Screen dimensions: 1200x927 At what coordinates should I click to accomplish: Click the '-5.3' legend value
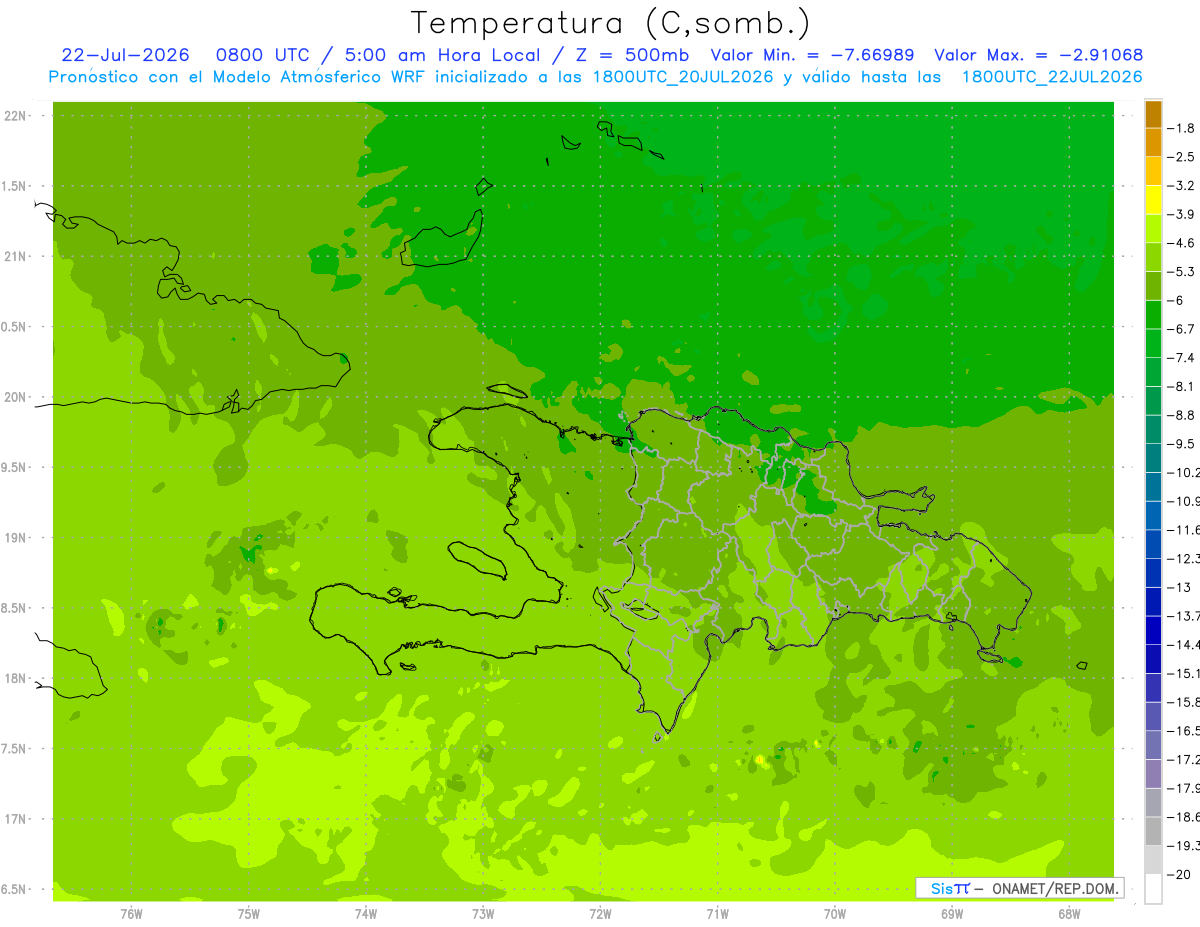coord(1182,272)
